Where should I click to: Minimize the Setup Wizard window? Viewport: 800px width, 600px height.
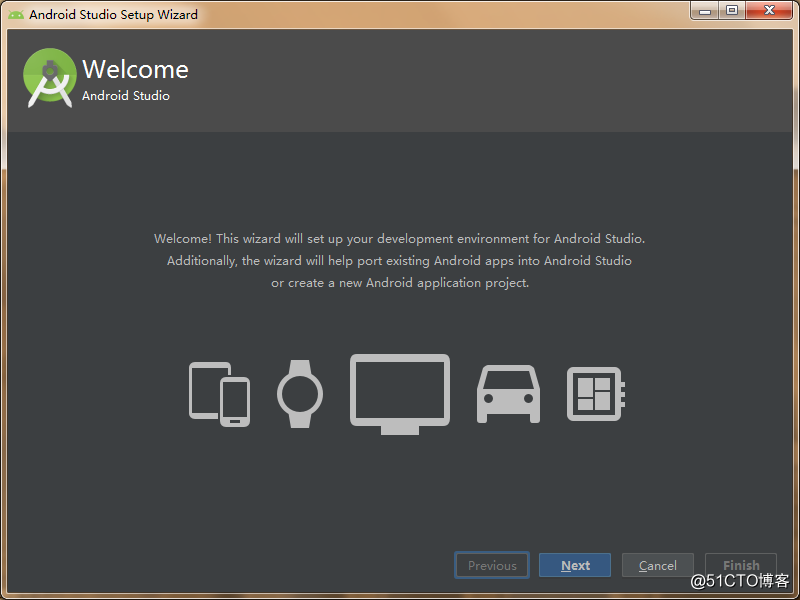pyautogui.click(x=705, y=10)
